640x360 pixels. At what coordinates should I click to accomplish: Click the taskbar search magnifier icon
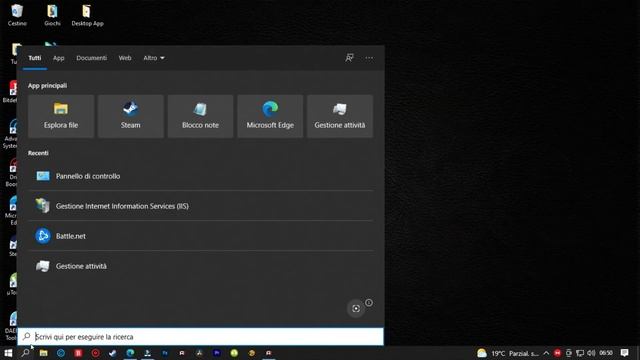pyautogui.click(x=25, y=353)
